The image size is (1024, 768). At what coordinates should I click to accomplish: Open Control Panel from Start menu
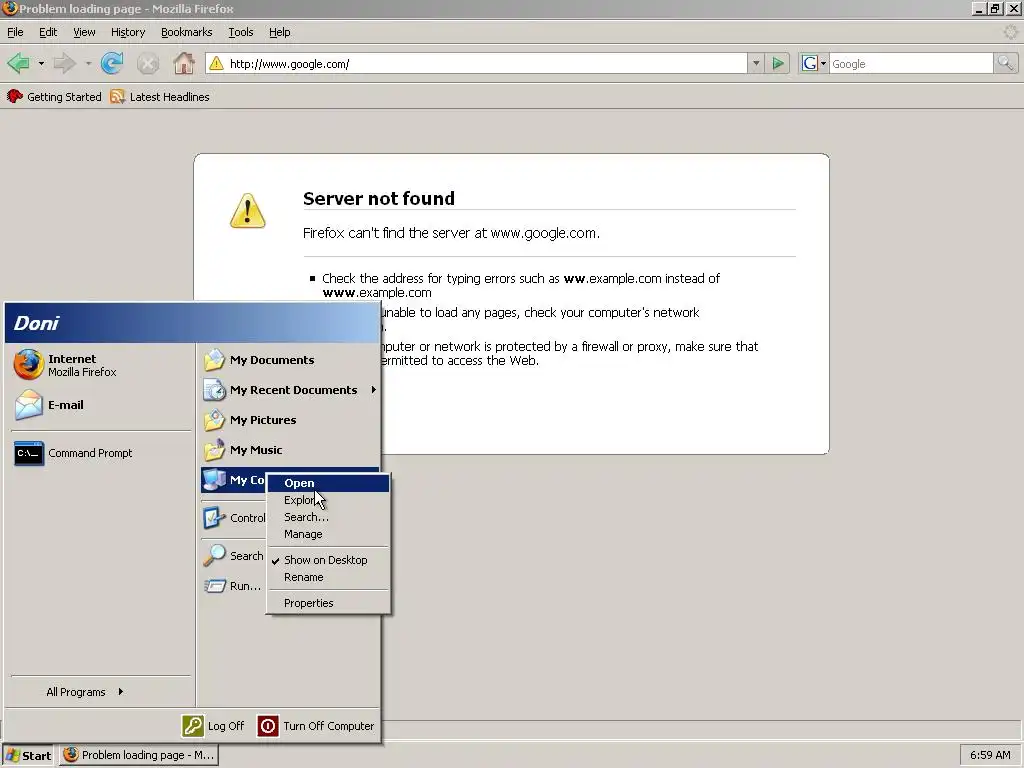[x=234, y=518]
